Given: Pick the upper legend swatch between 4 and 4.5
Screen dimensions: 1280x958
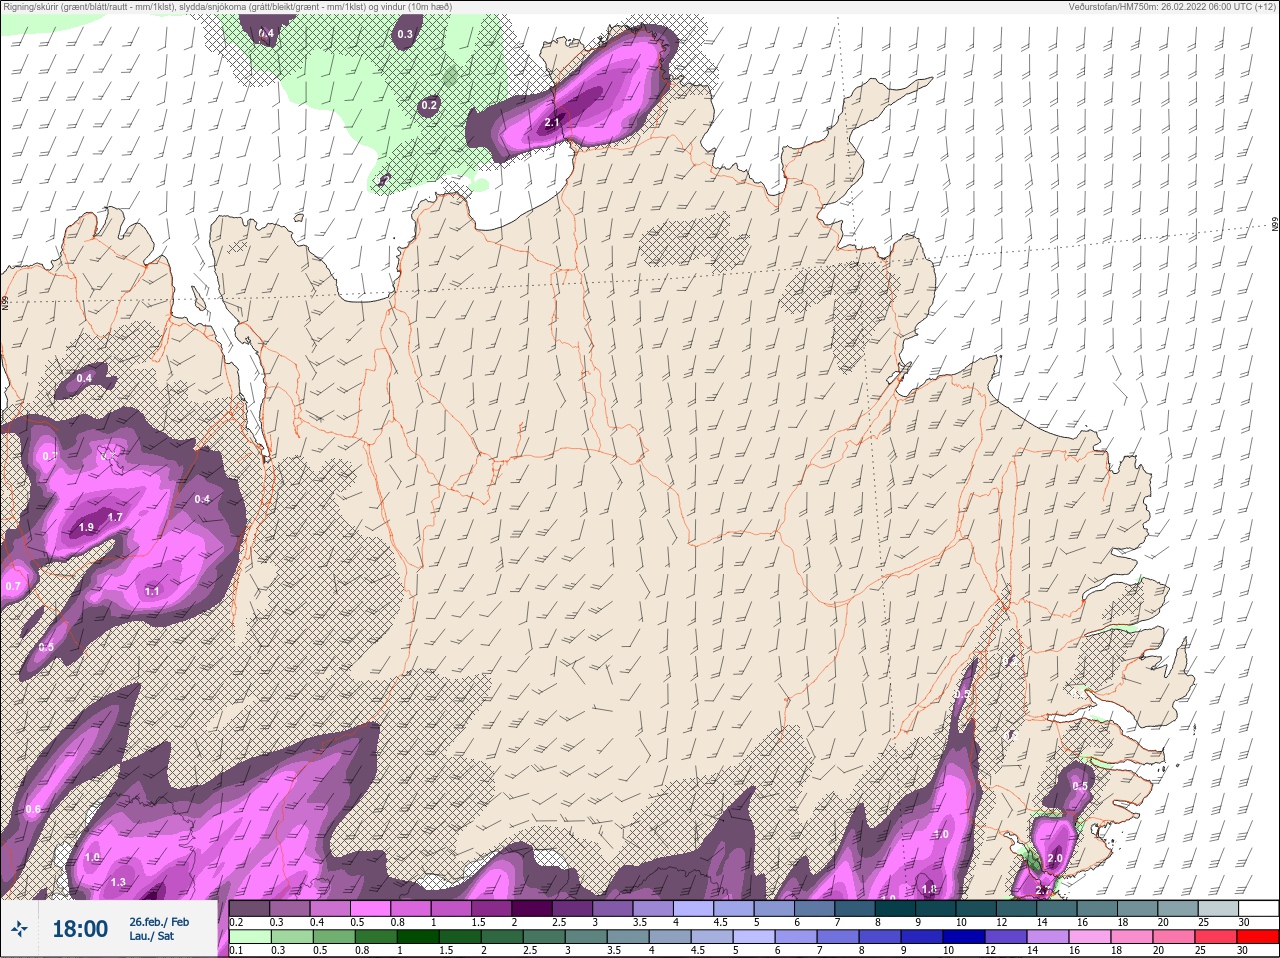Looking at the screenshot, I should (694, 909).
